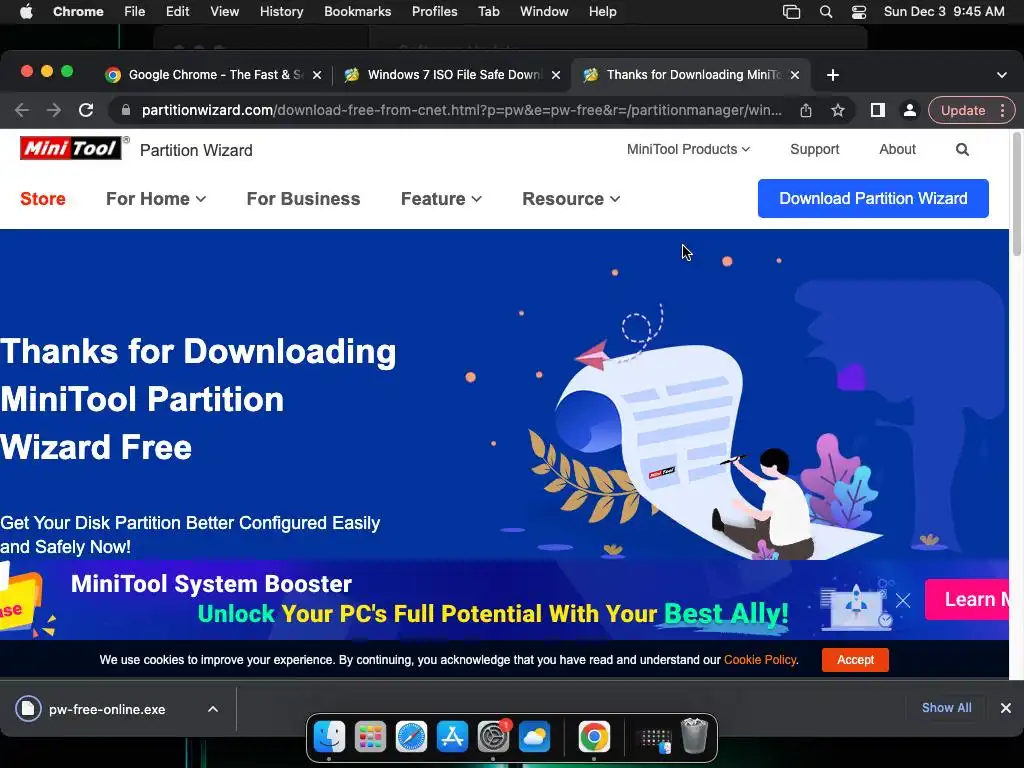
Task: Open Weather app from the Dock
Action: click(535, 737)
